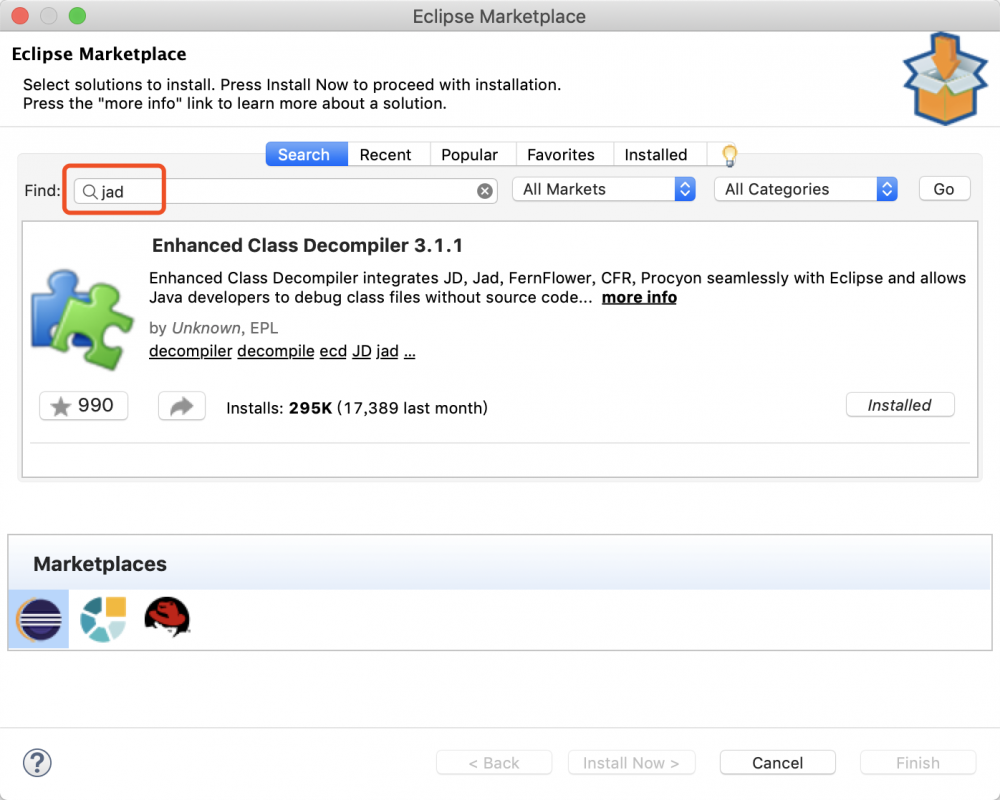Image resolution: width=1000 pixels, height=800 pixels.
Task: Click the ellipsis more-tags link
Action: pyautogui.click(x=409, y=353)
